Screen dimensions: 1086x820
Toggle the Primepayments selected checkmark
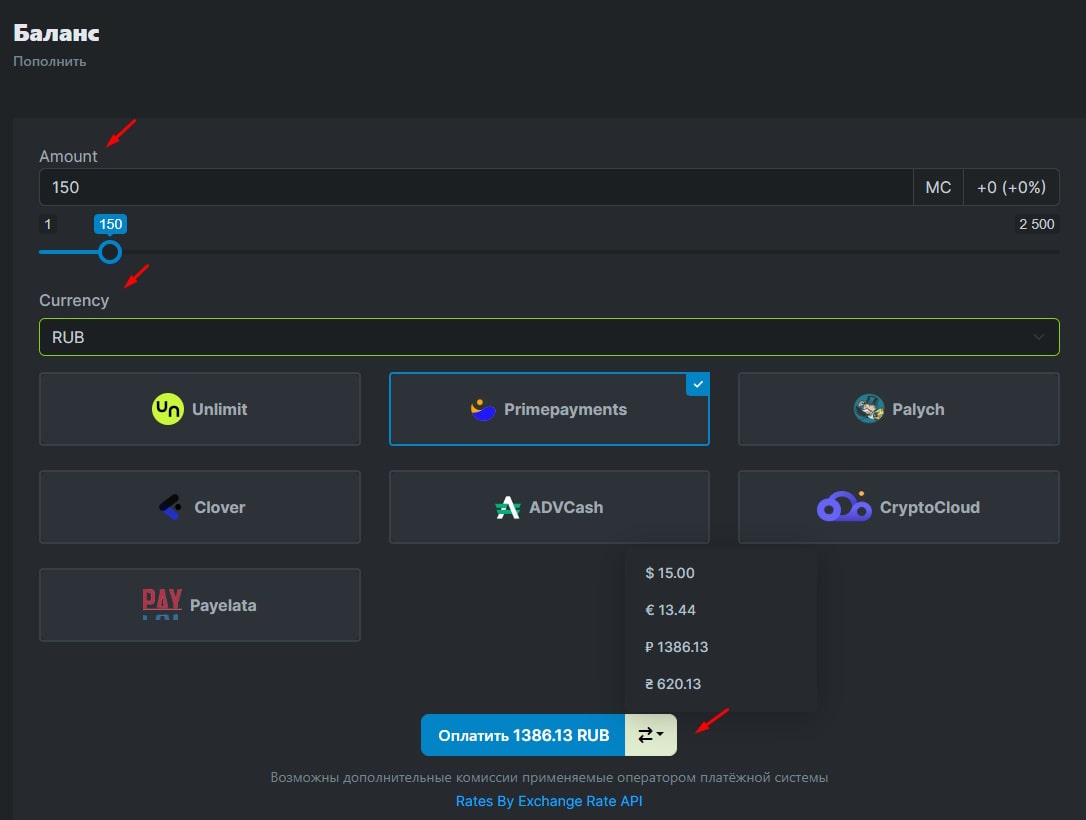point(698,384)
